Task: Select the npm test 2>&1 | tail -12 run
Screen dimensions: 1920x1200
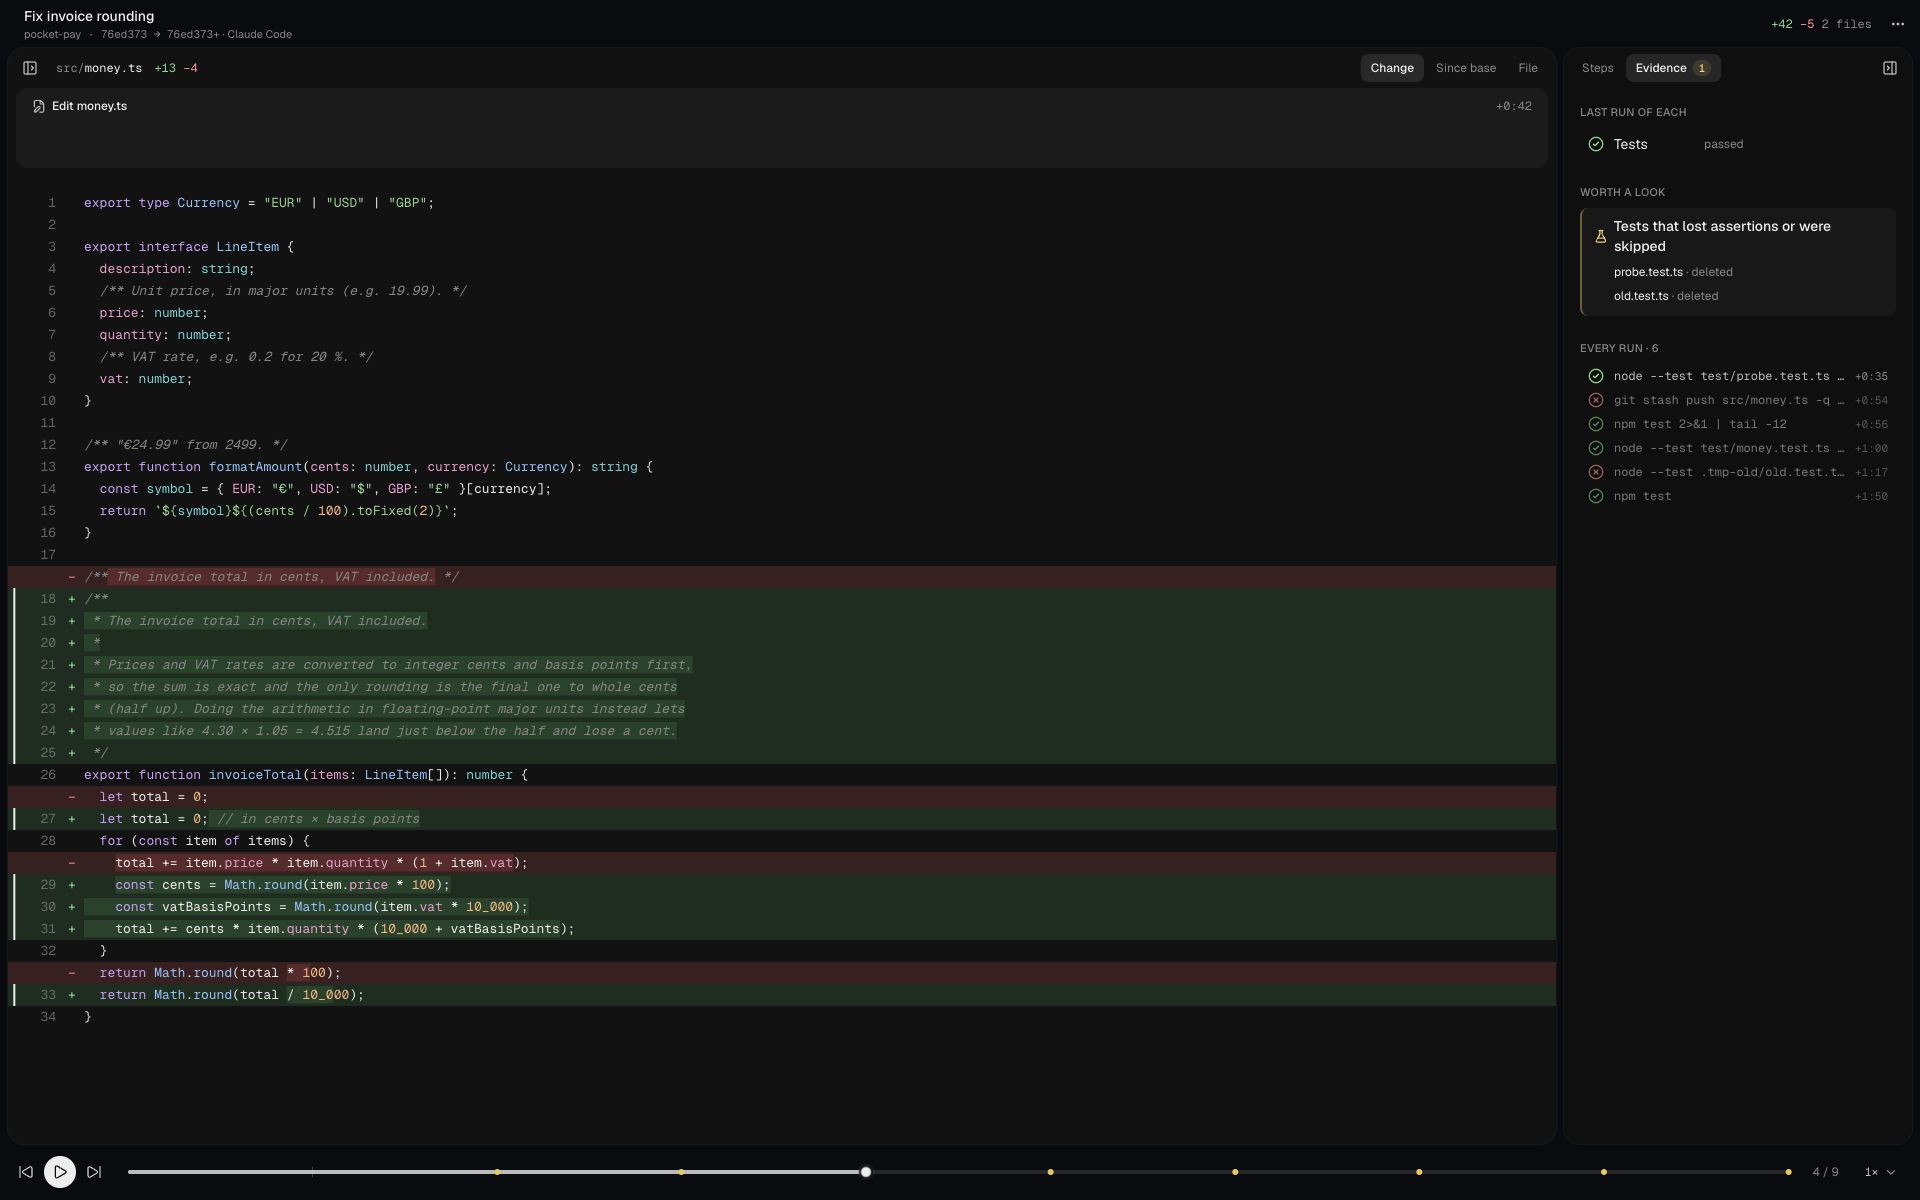Action: (x=1738, y=424)
